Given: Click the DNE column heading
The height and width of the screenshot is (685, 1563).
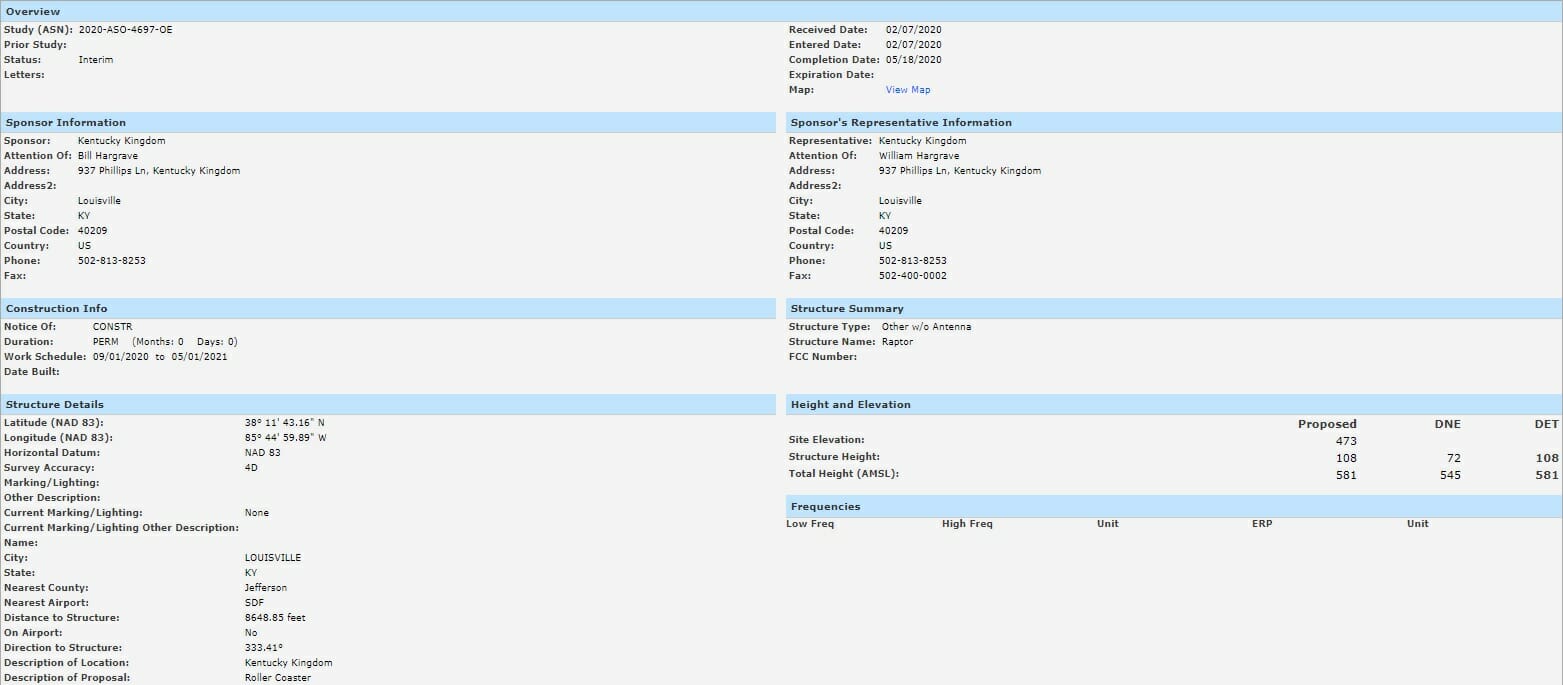Looking at the screenshot, I should [1447, 424].
